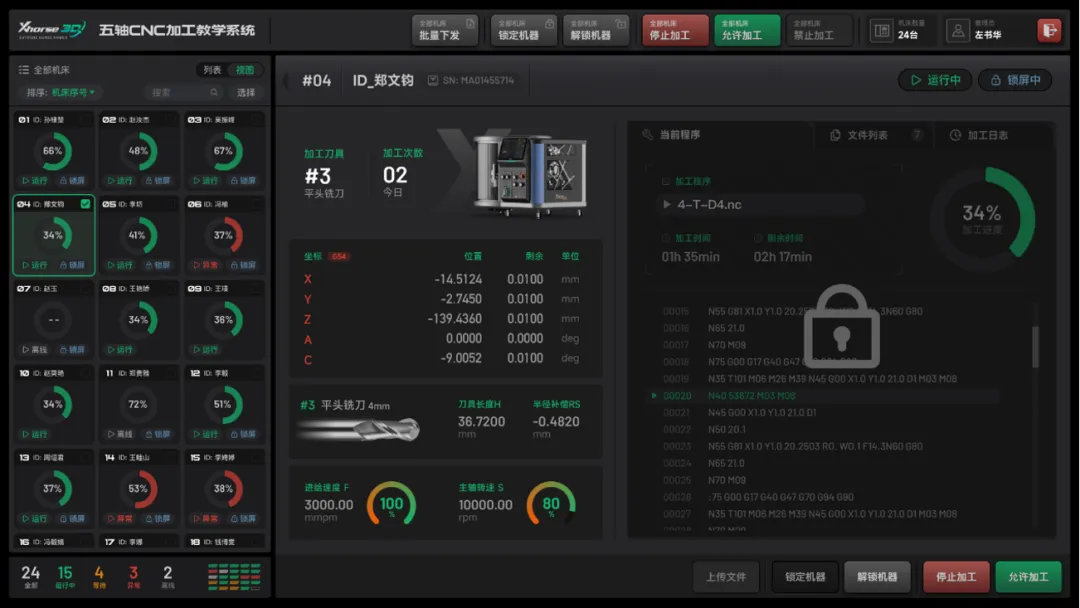Click the red abnormal status icon on machine 06
The height and width of the screenshot is (608, 1080).
coord(197,265)
